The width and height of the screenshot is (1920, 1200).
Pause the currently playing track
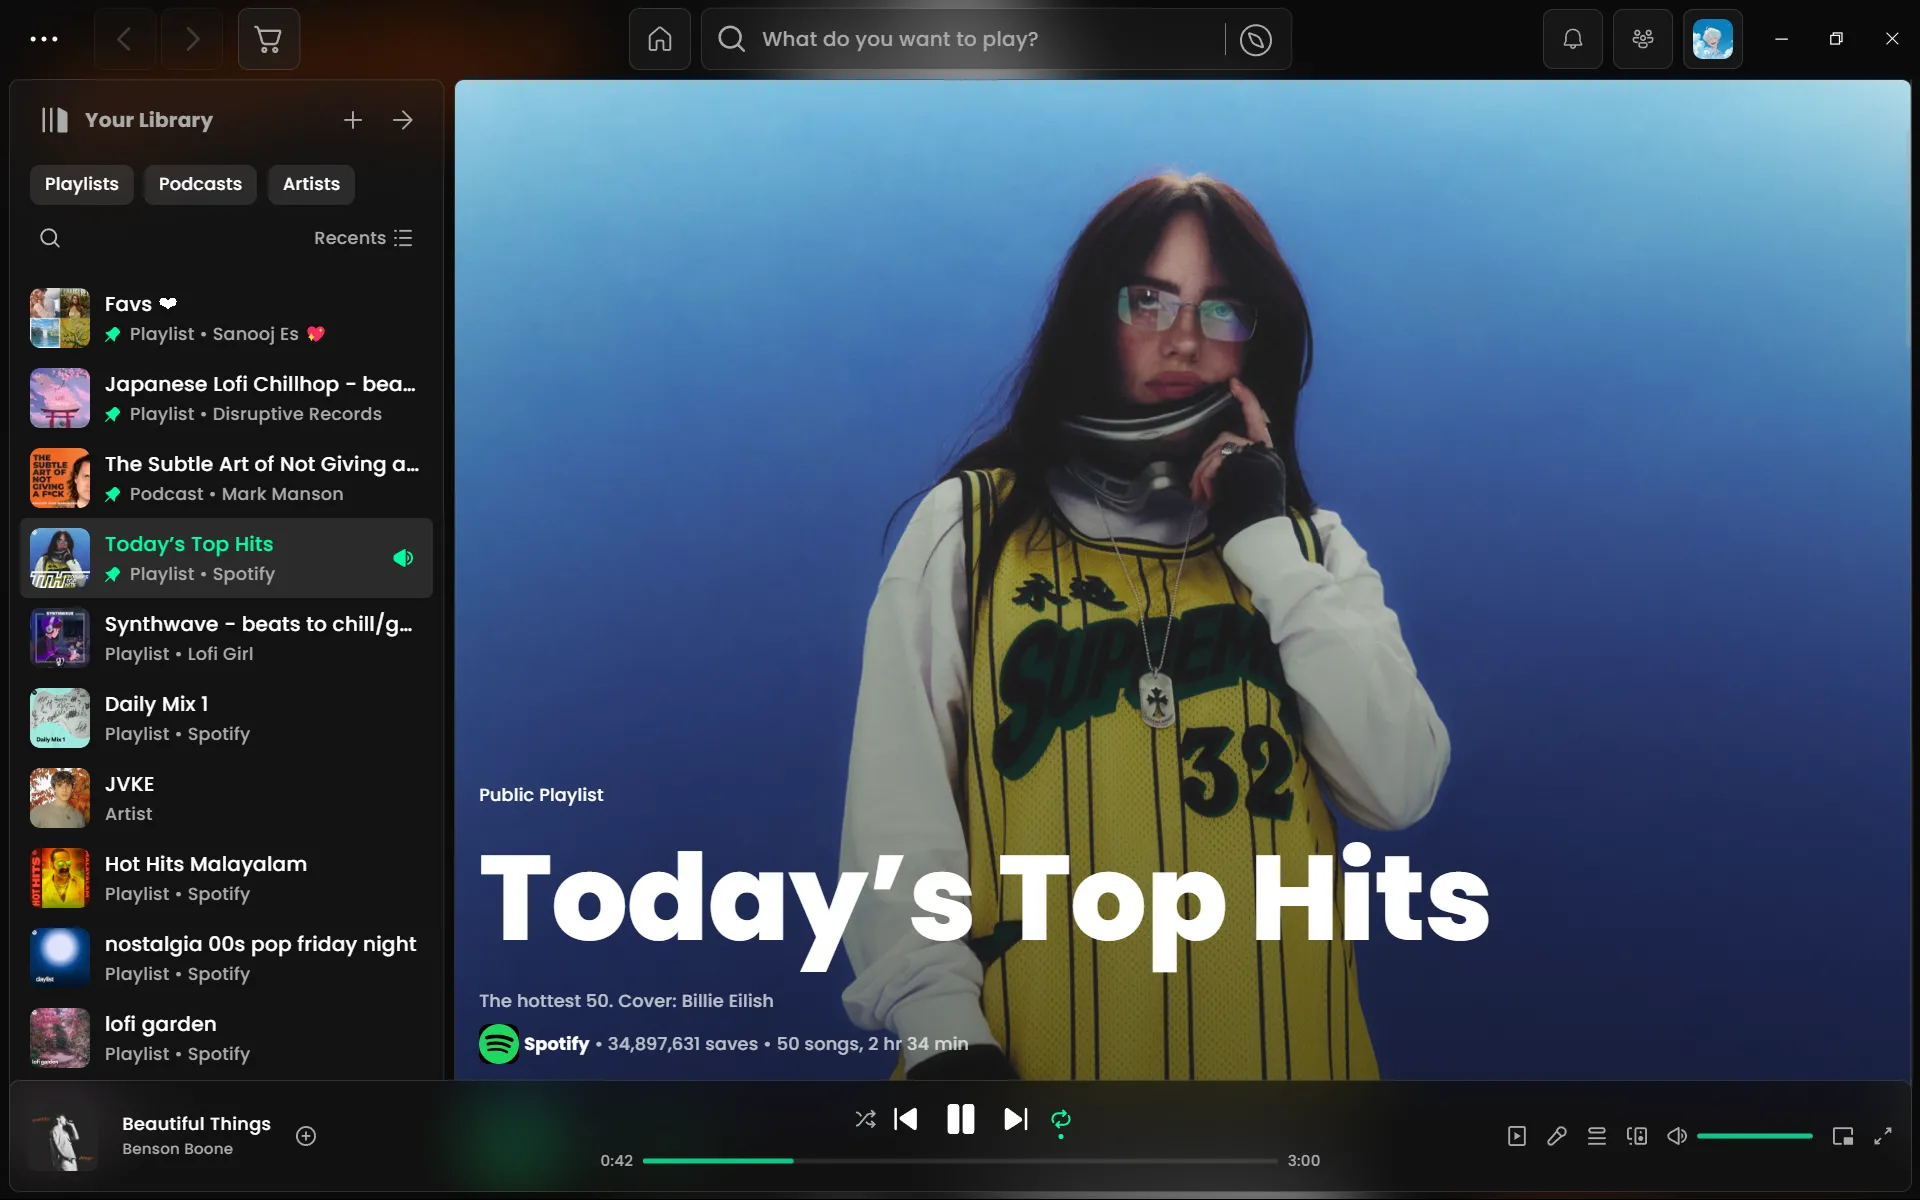point(959,1120)
